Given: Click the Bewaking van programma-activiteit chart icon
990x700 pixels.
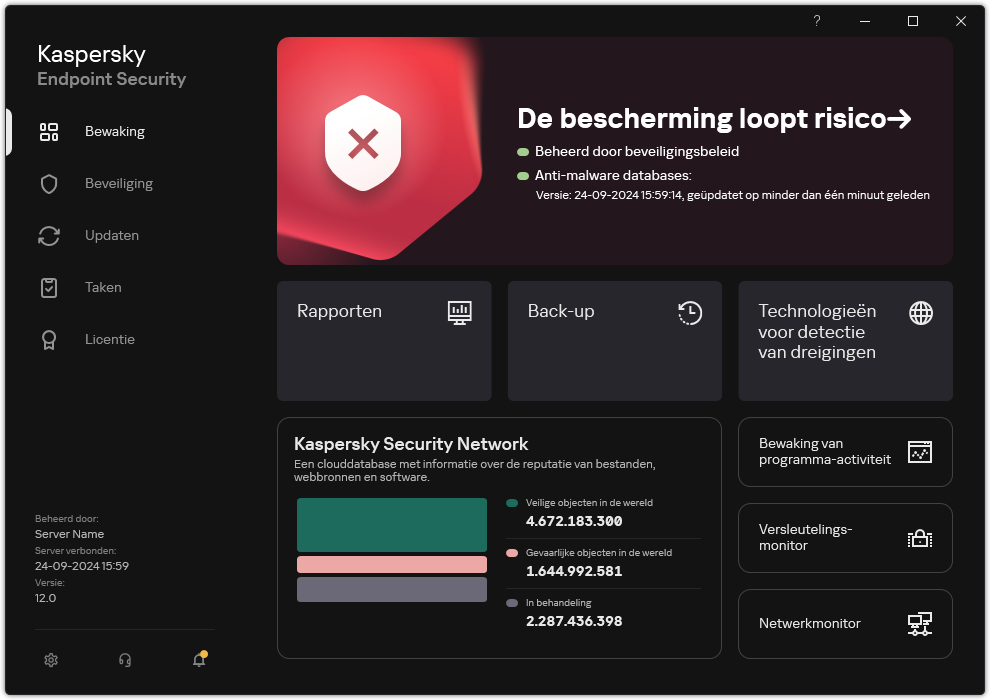Looking at the screenshot, I should 919,452.
